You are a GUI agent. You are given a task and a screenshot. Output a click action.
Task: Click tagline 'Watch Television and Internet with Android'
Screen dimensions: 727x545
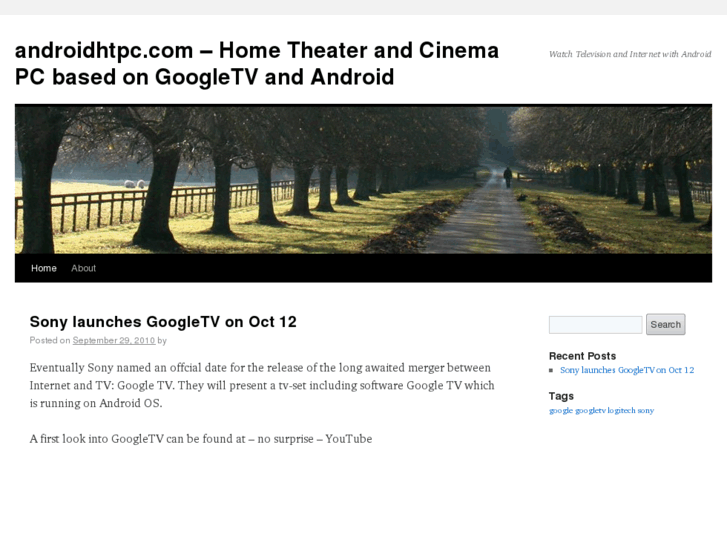[630, 54]
